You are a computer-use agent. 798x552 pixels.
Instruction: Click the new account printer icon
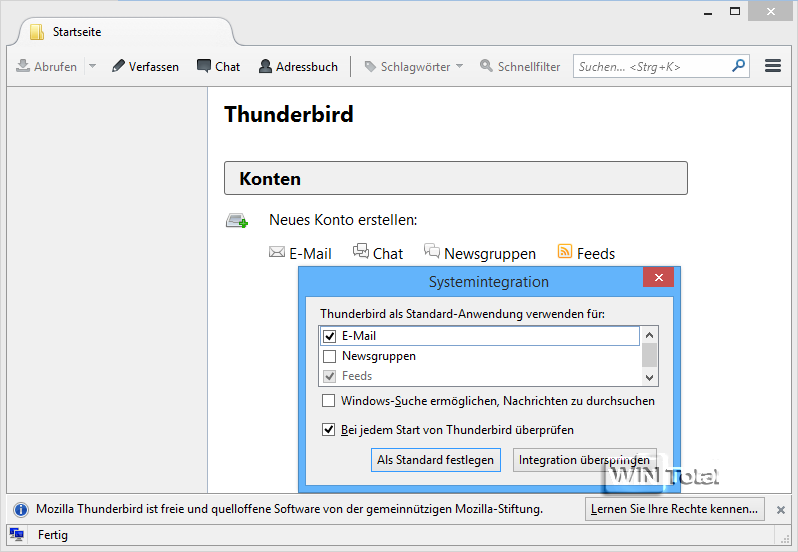tap(237, 221)
